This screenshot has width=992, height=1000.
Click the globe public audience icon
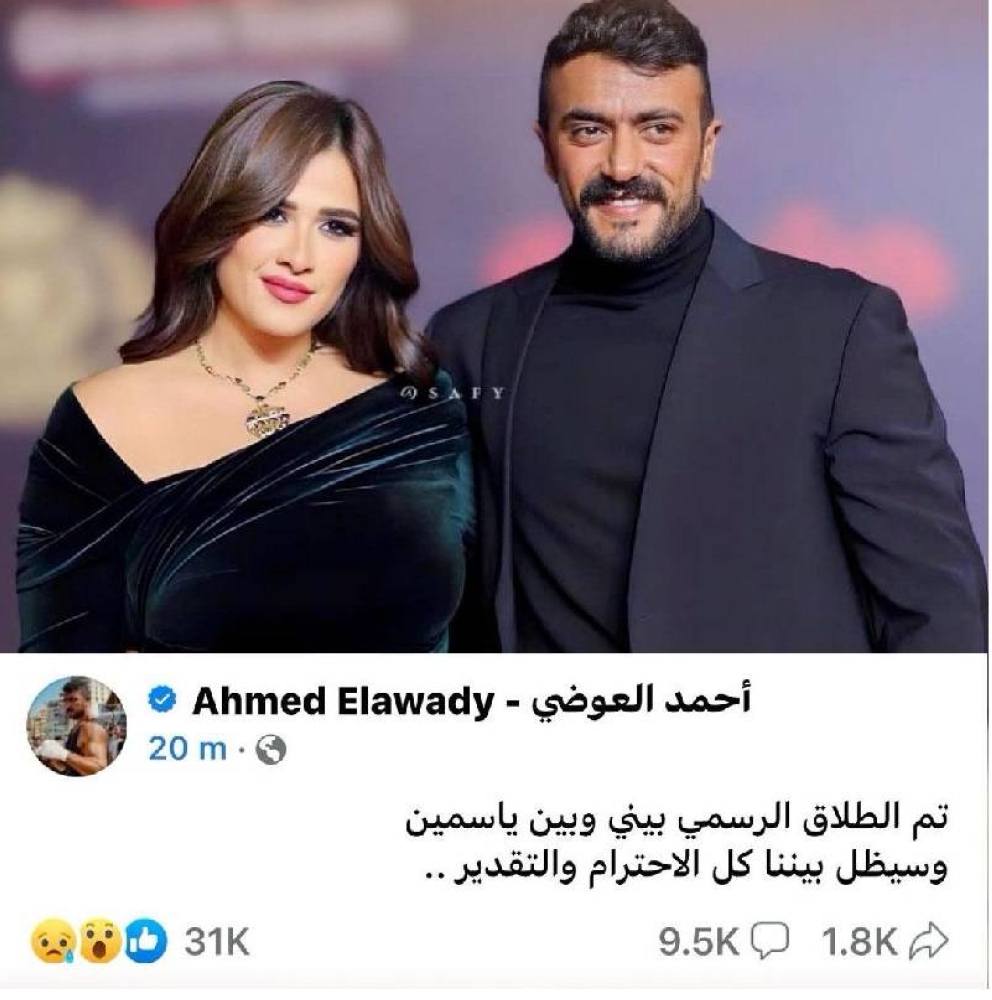(x=270, y=750)
